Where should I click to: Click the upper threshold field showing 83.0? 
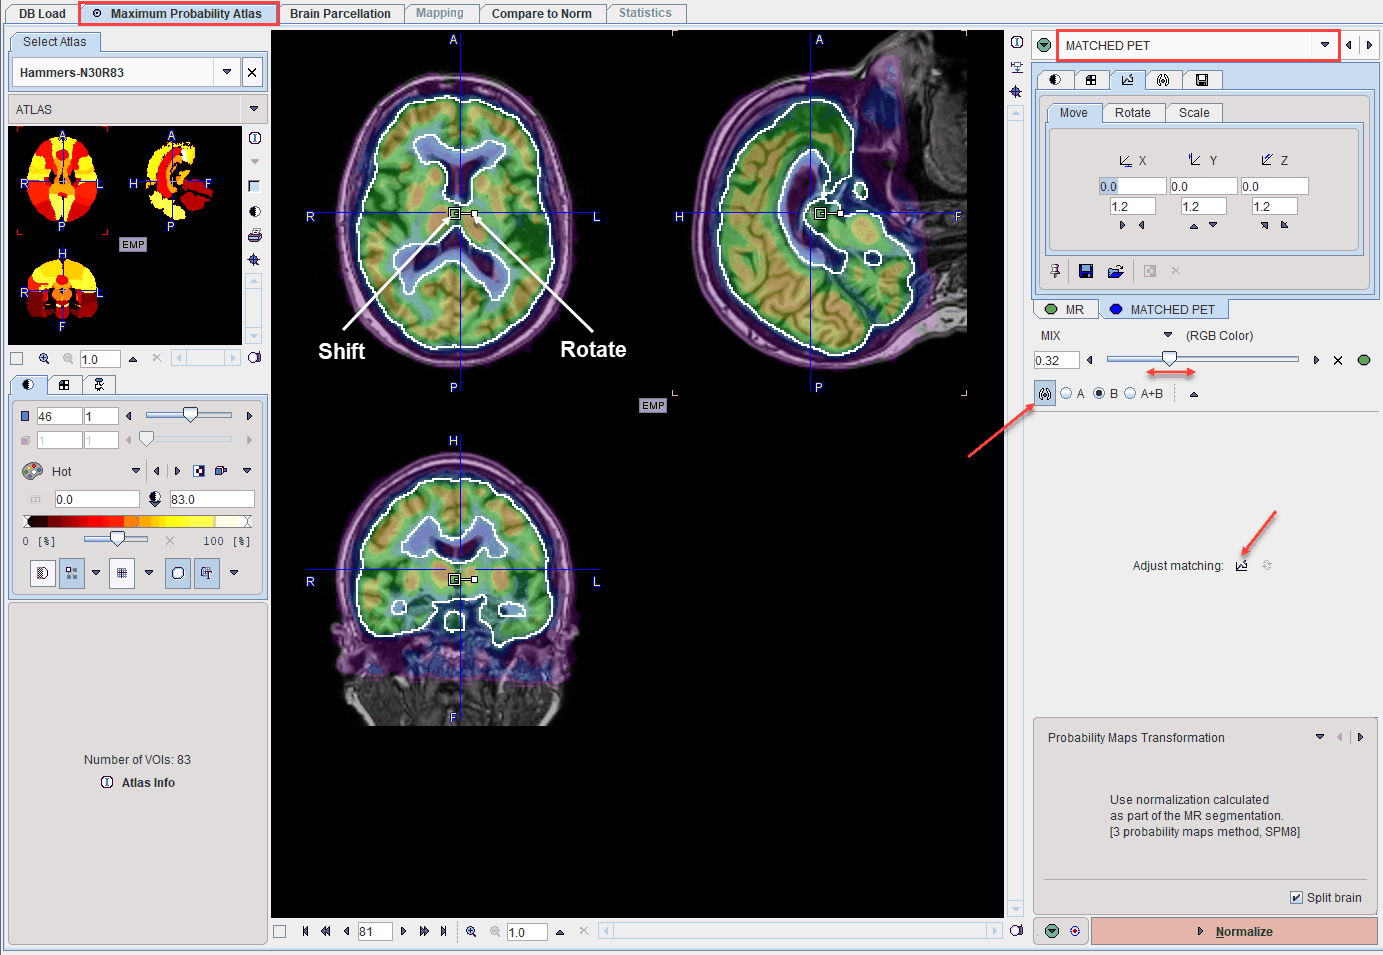point(211,499)
